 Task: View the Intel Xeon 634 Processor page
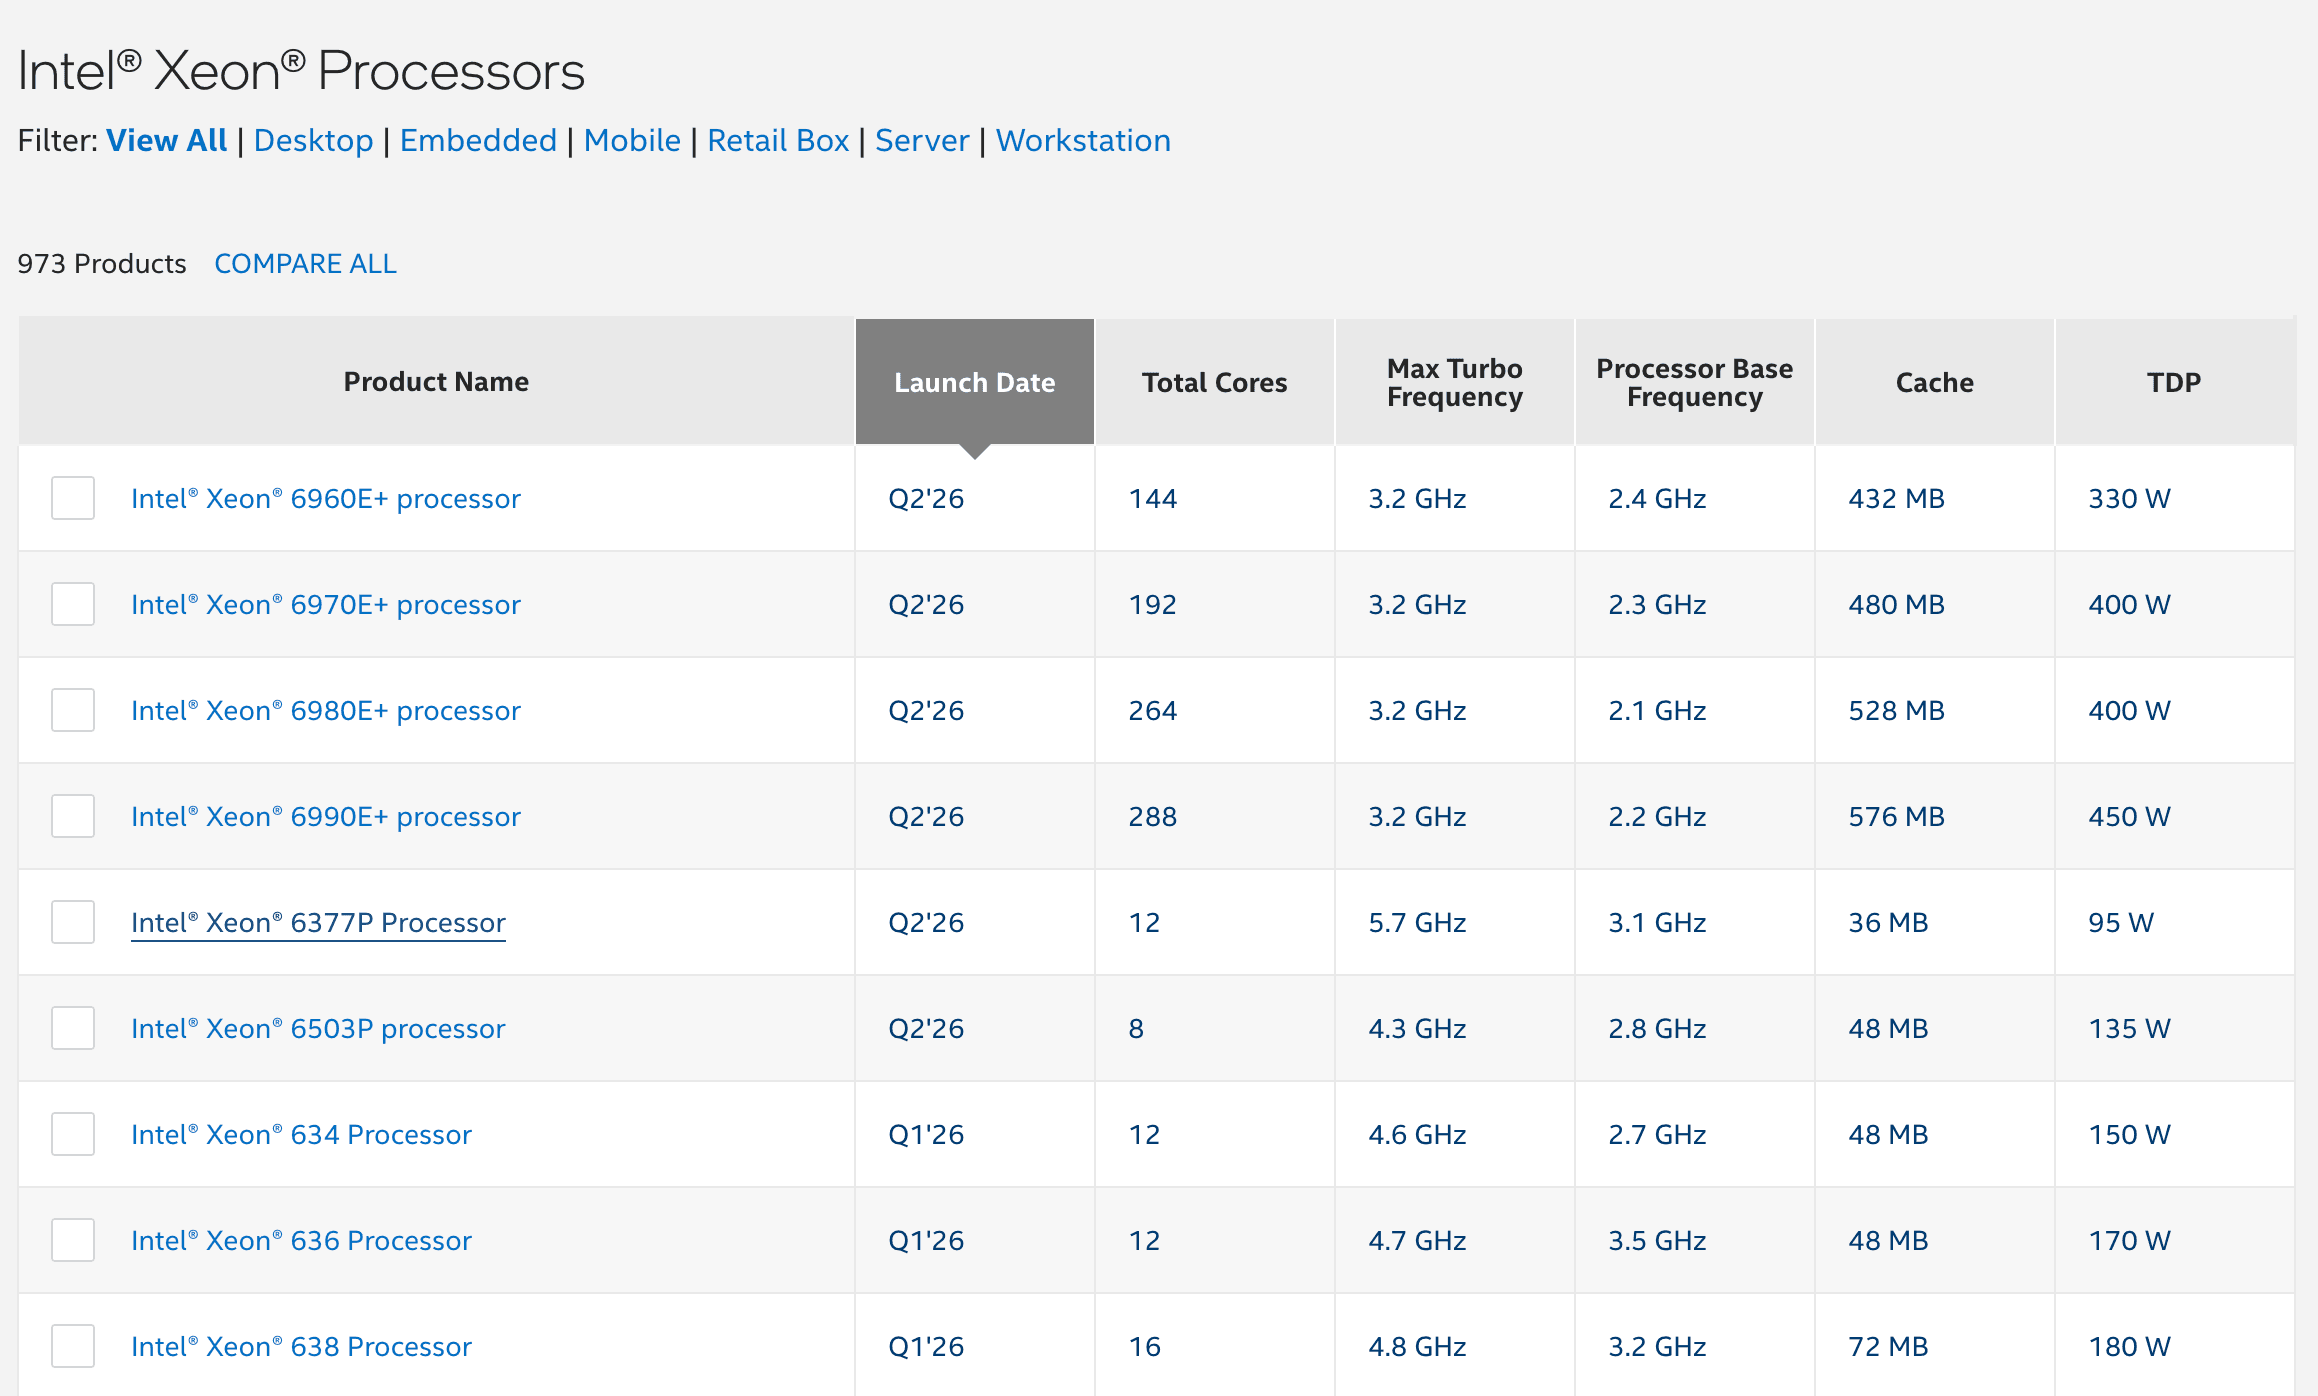pyautogui.click(x=301, y=1134)
